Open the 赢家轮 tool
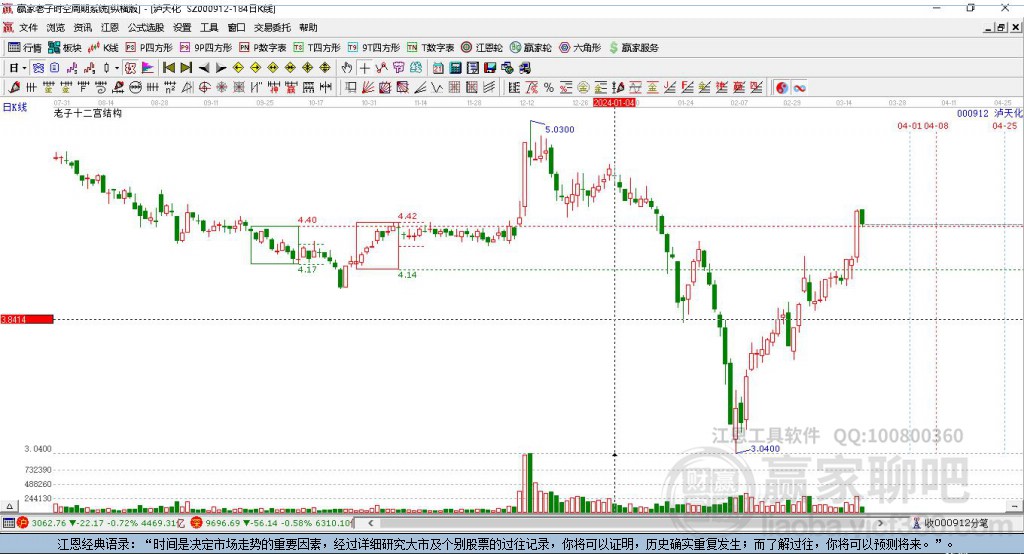 [x=531, y=48]
